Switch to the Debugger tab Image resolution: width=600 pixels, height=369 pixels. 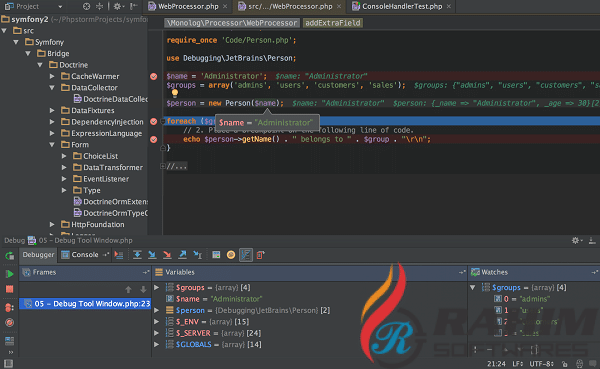38,255
